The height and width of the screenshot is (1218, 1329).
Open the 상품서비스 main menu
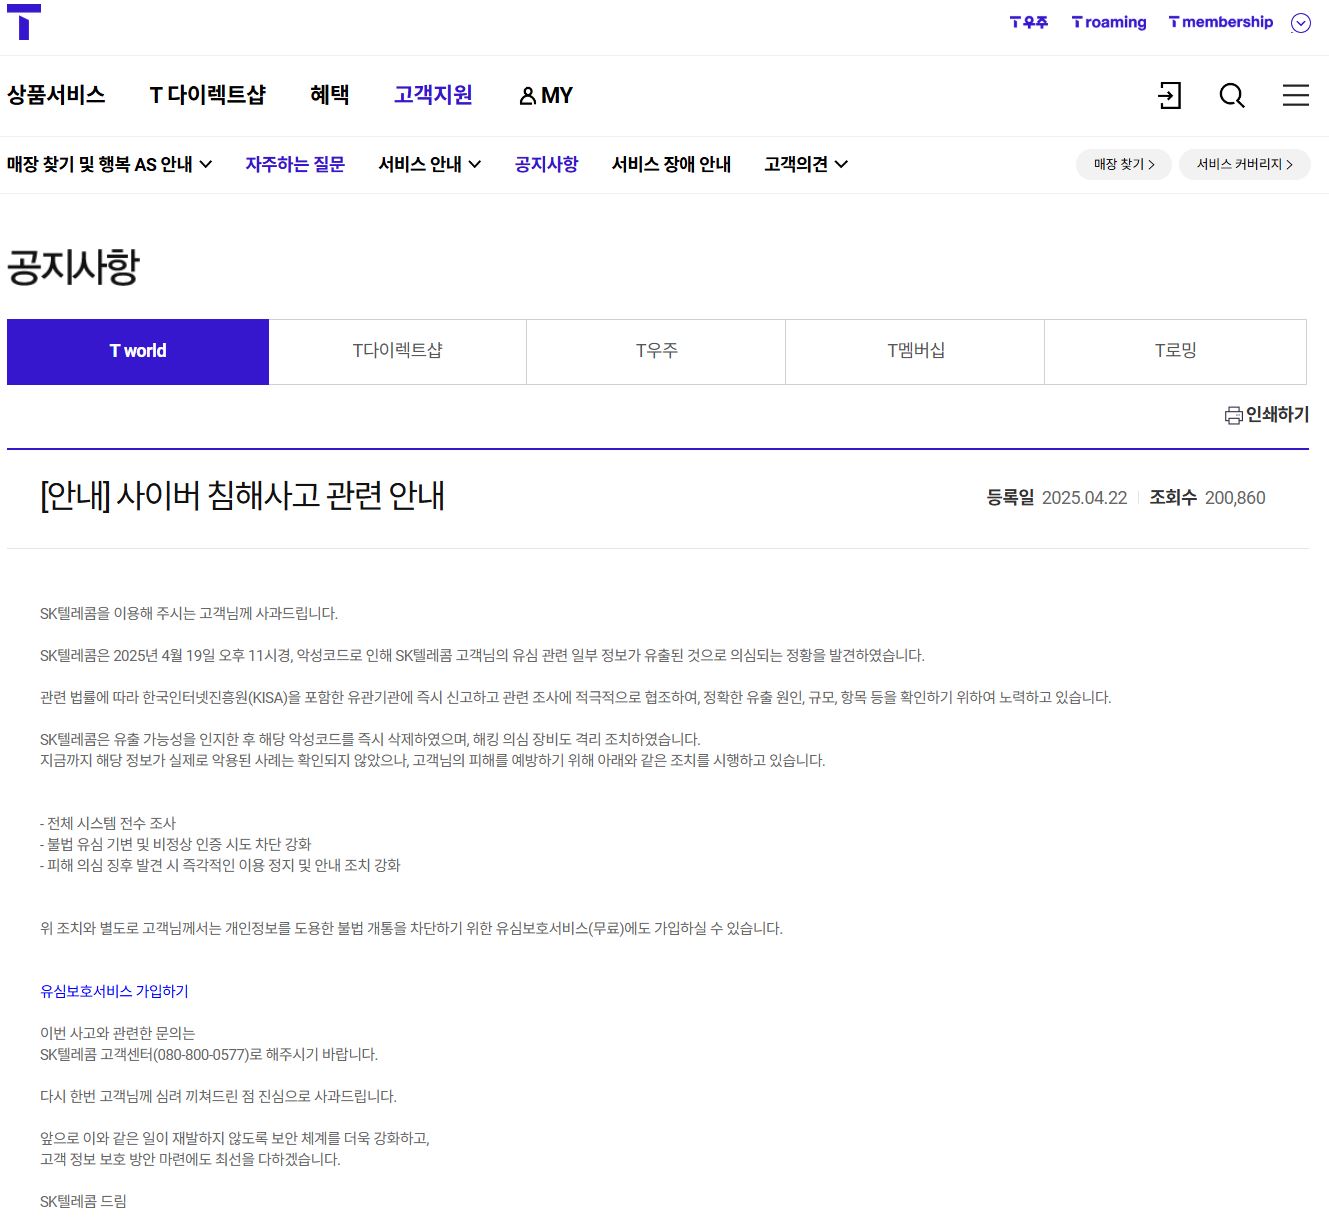(56, 95)
